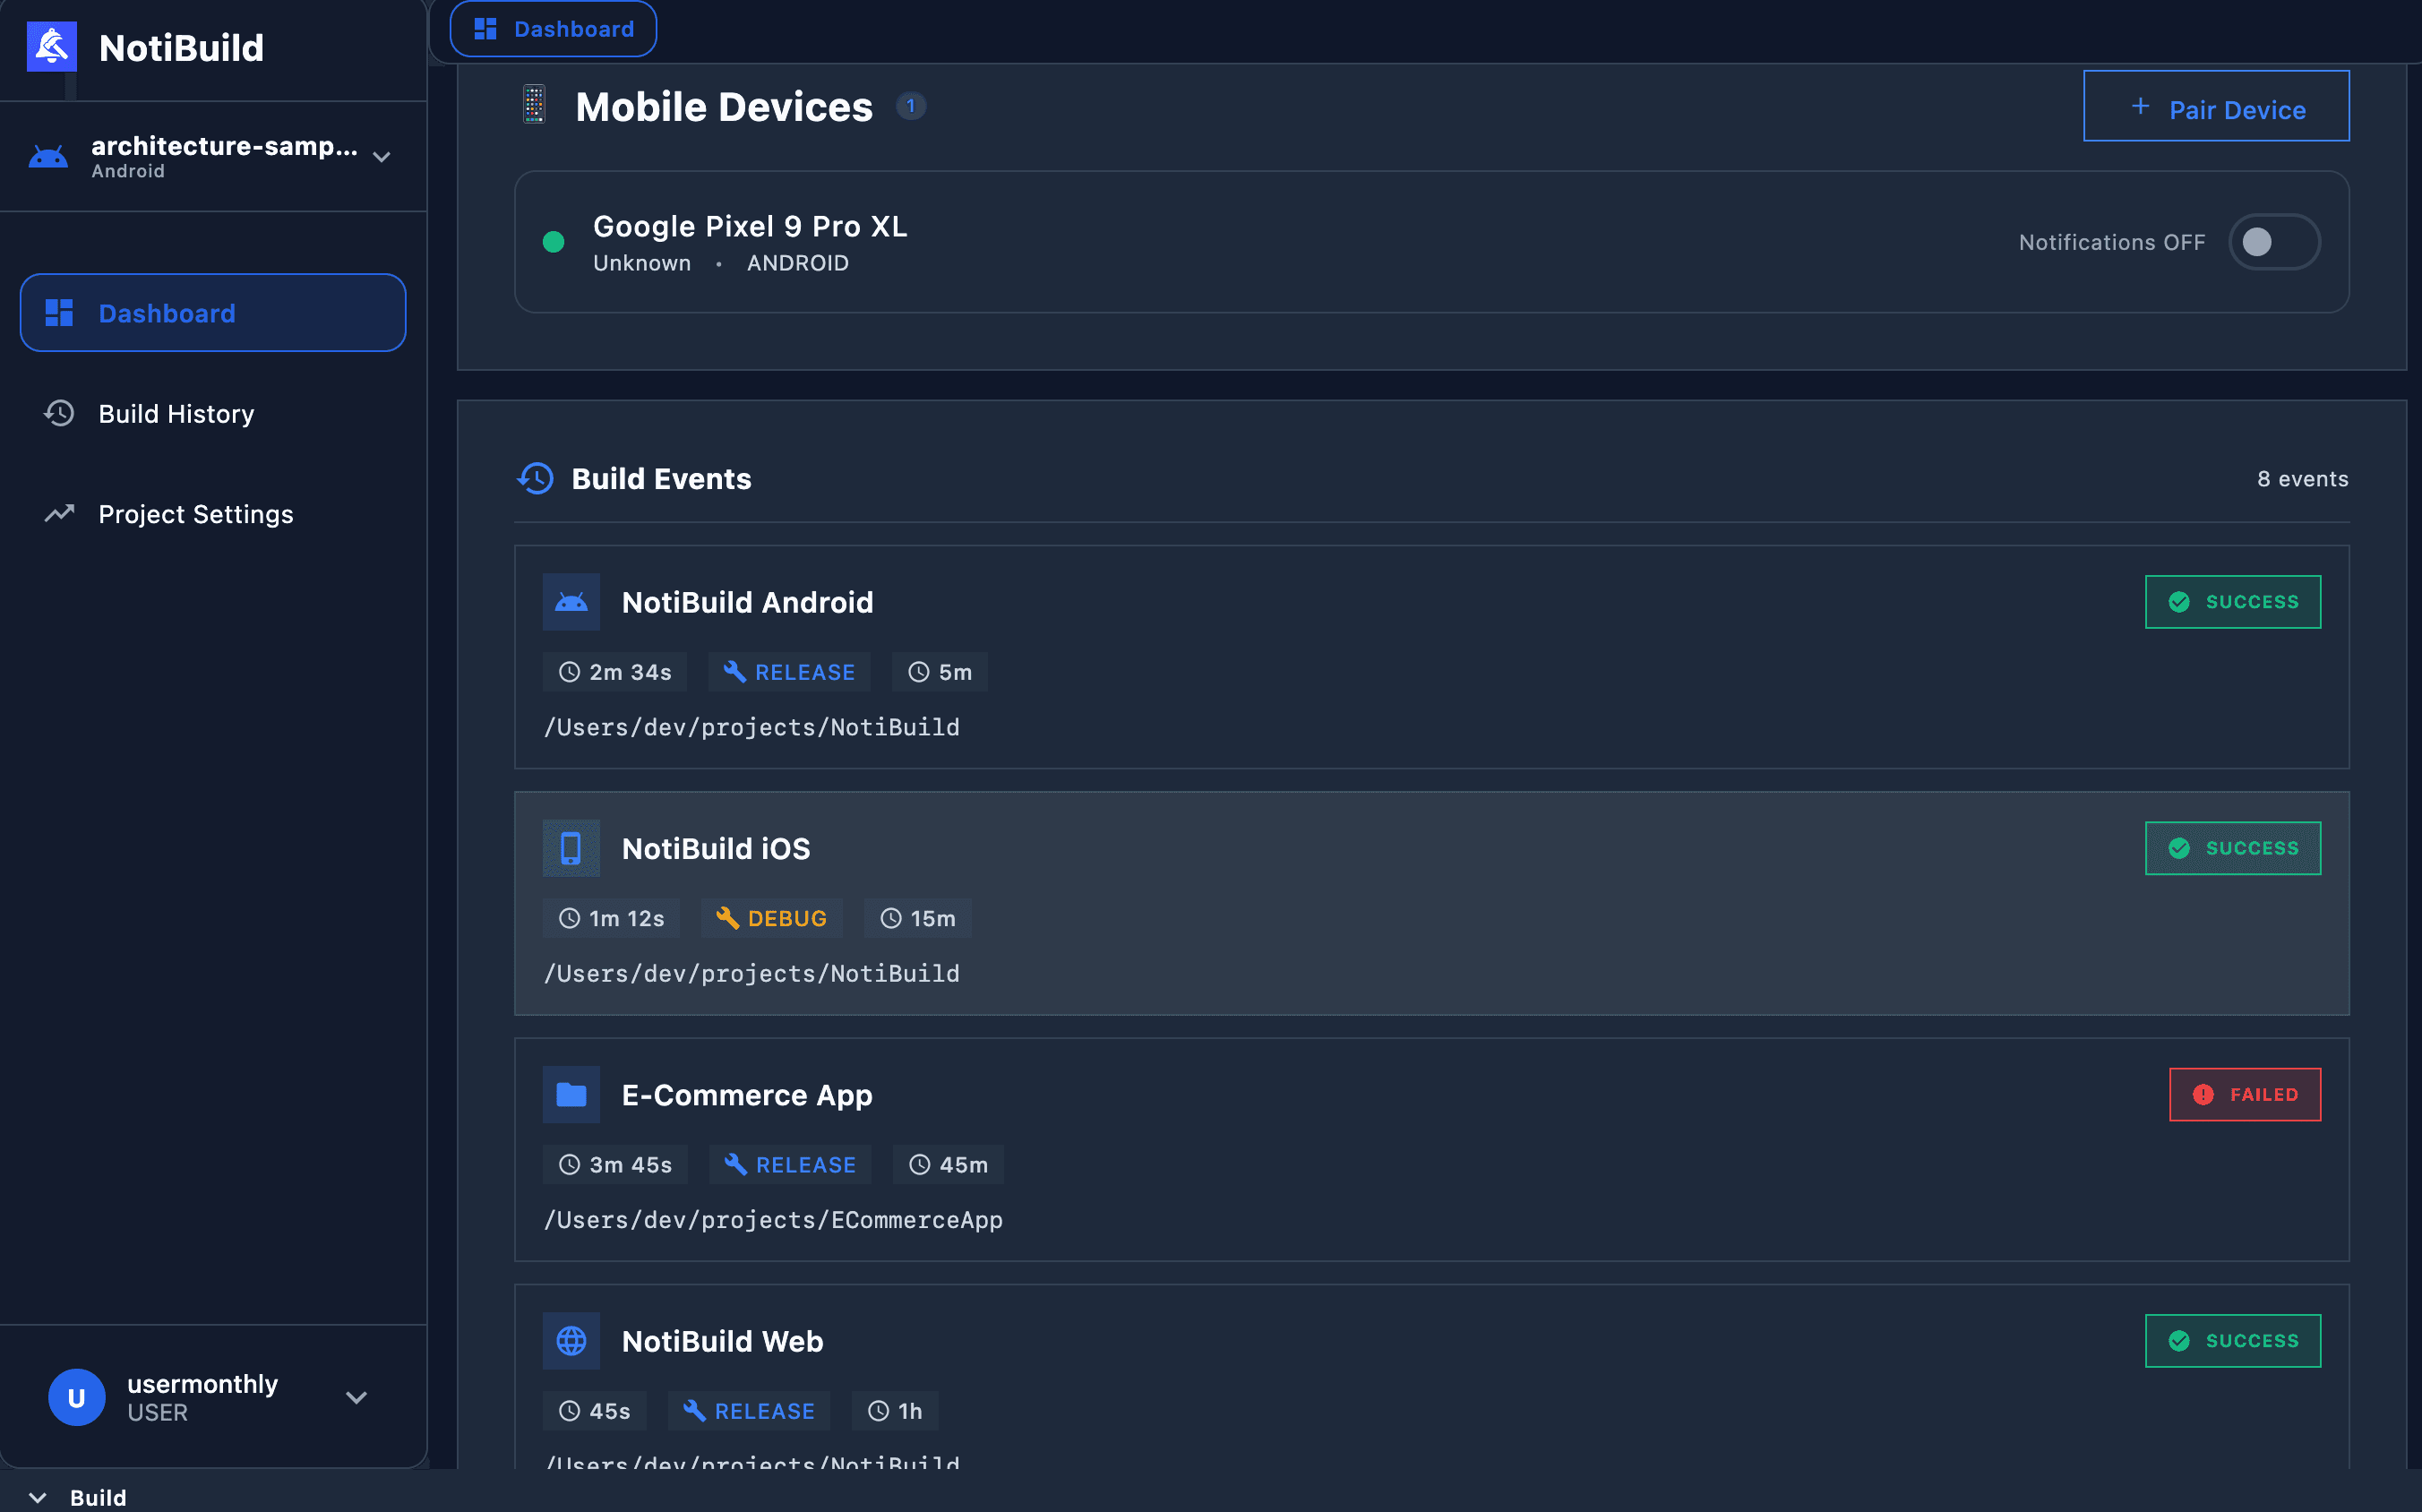The width and height of the screenshot is (2422, 1512).
Task: Switch to the Dashboard tab at the top
Action: pos(553,28)
